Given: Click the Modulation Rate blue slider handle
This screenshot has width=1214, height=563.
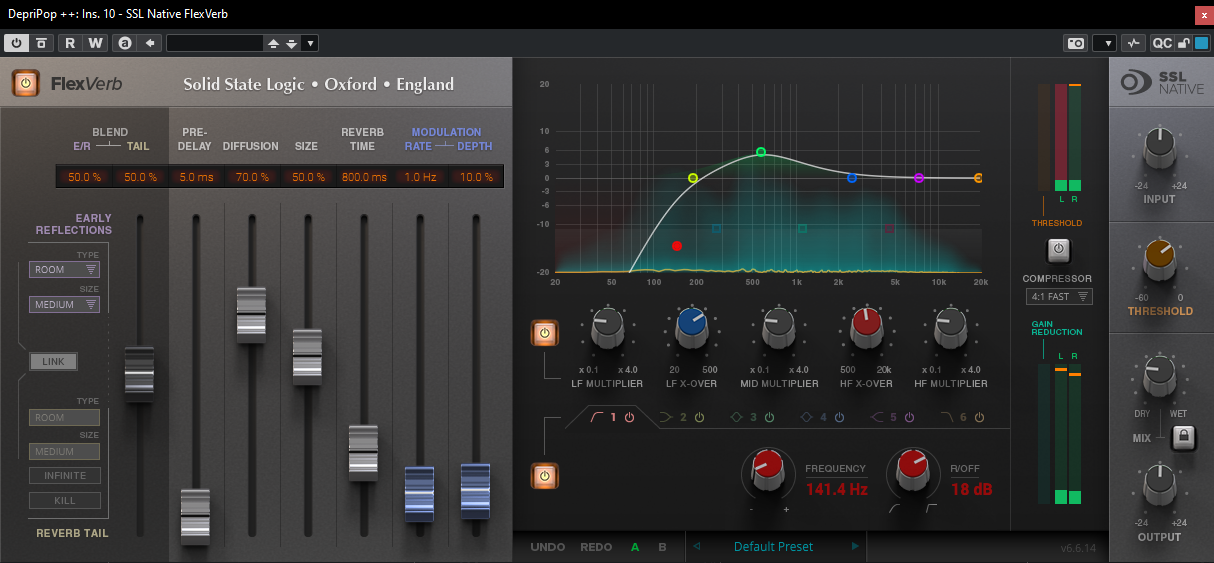Looking at the screenshot, I should (420, 494).
